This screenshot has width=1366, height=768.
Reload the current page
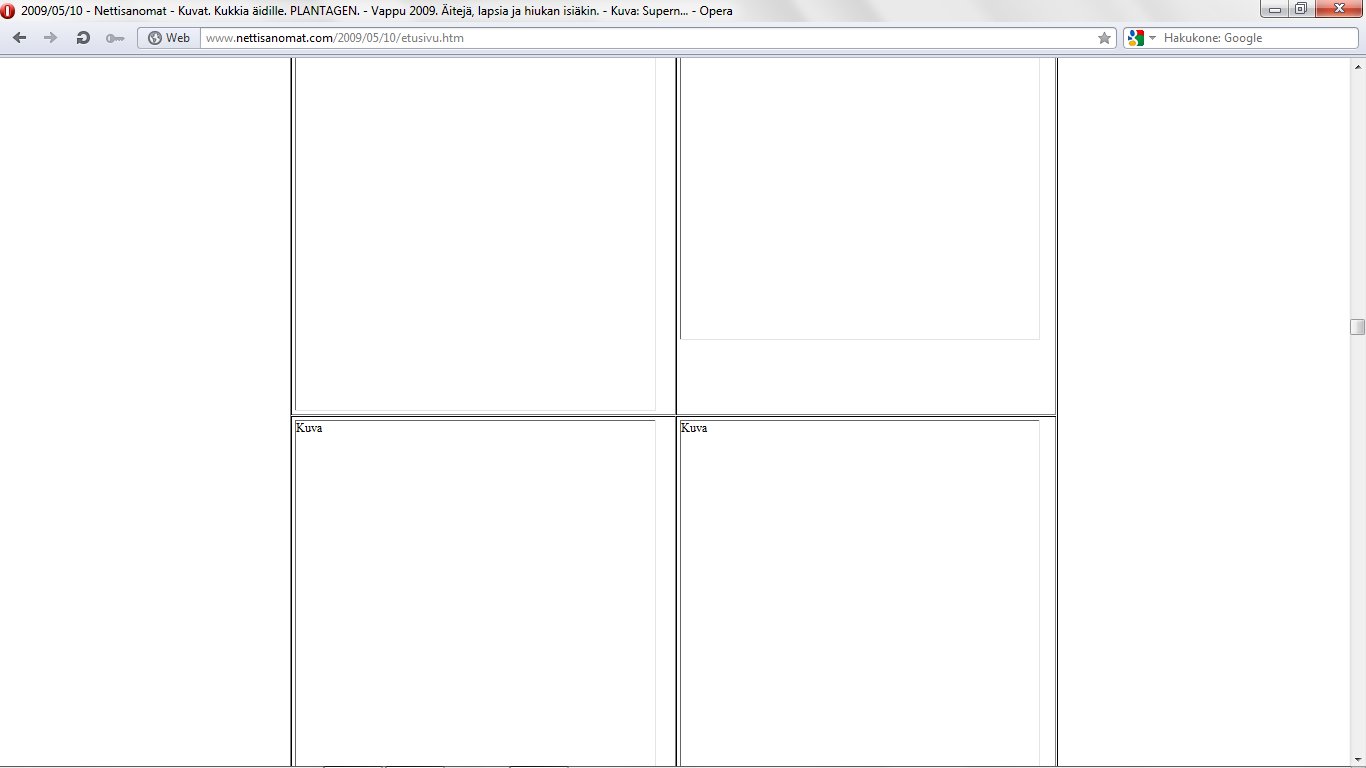[83, 38]
